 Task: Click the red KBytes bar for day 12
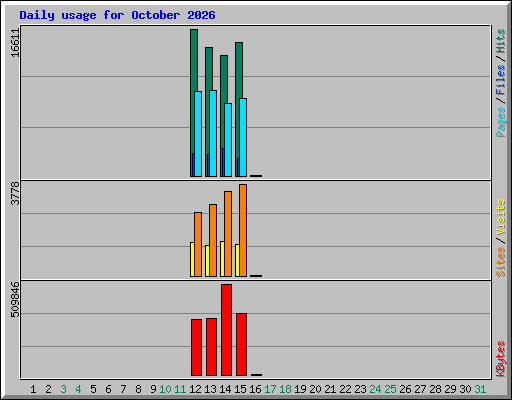(196, 347)
